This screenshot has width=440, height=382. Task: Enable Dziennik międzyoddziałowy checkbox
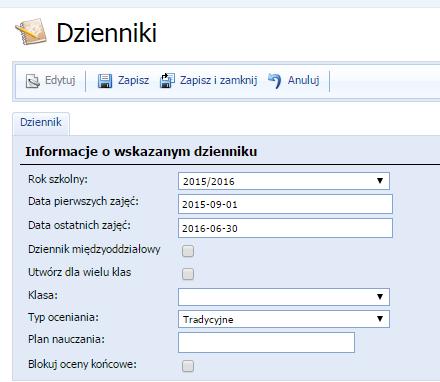click(x=188, y=251)
